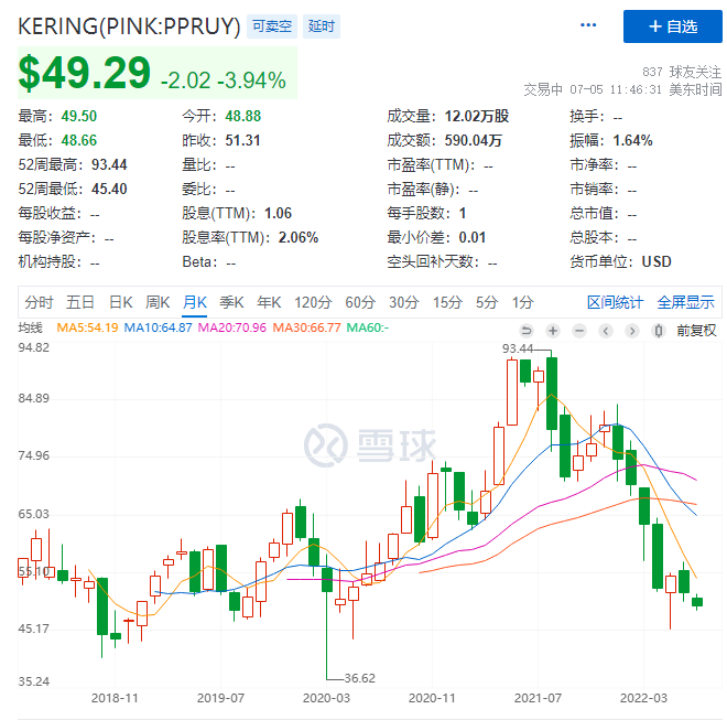Click the 均线 moving average label
Screen dimensions: 727x720
(30, 328)
